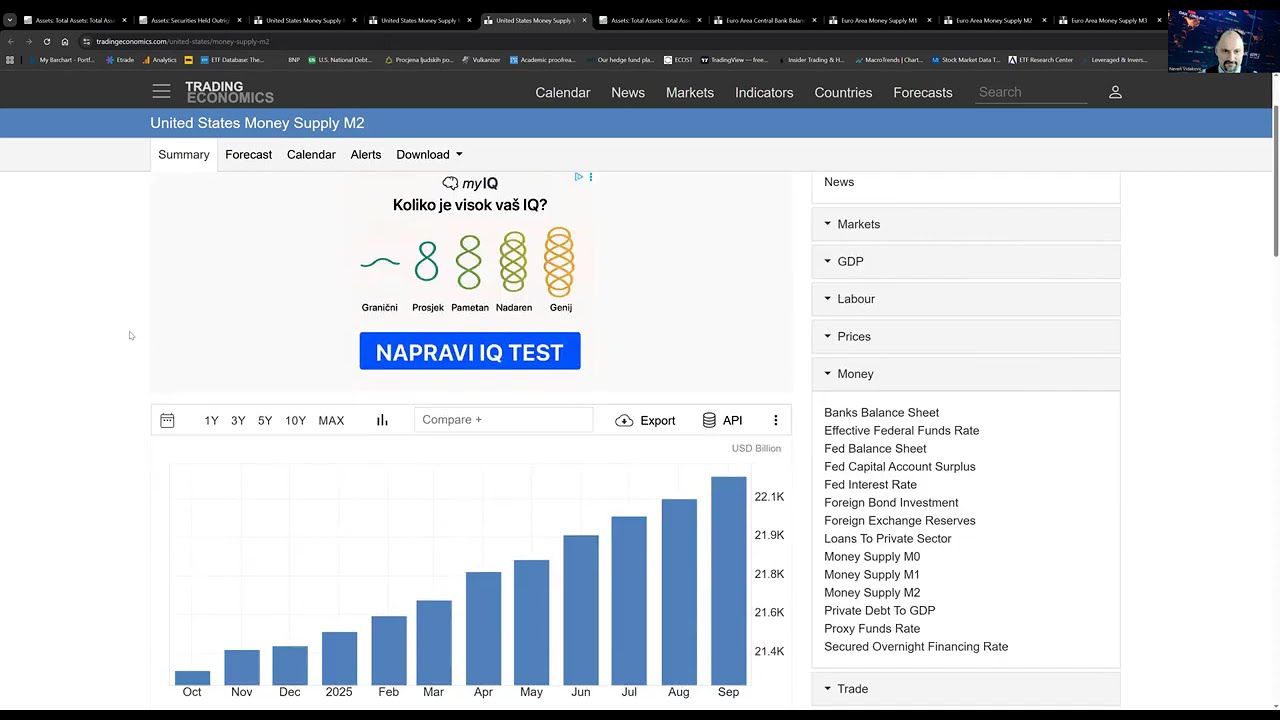Click the browser address bar URL

[183, 41]
